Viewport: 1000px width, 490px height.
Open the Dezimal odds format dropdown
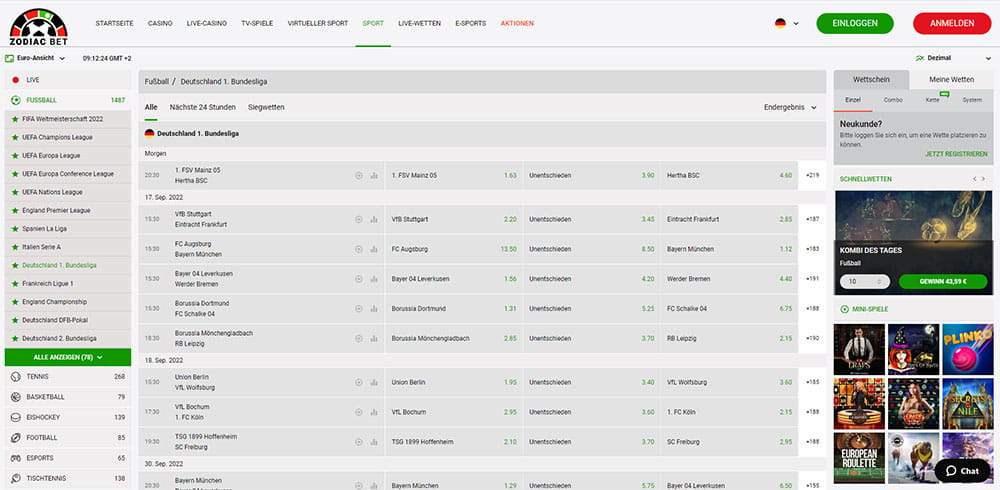click(x=951, y=58)
